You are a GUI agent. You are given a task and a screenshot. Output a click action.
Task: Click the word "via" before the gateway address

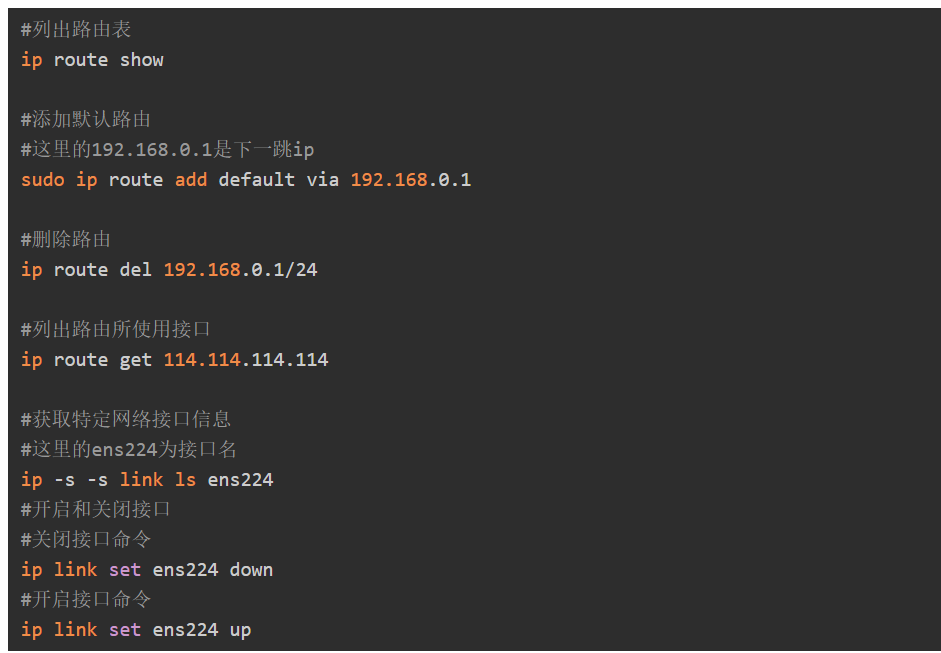pos(322,180)
